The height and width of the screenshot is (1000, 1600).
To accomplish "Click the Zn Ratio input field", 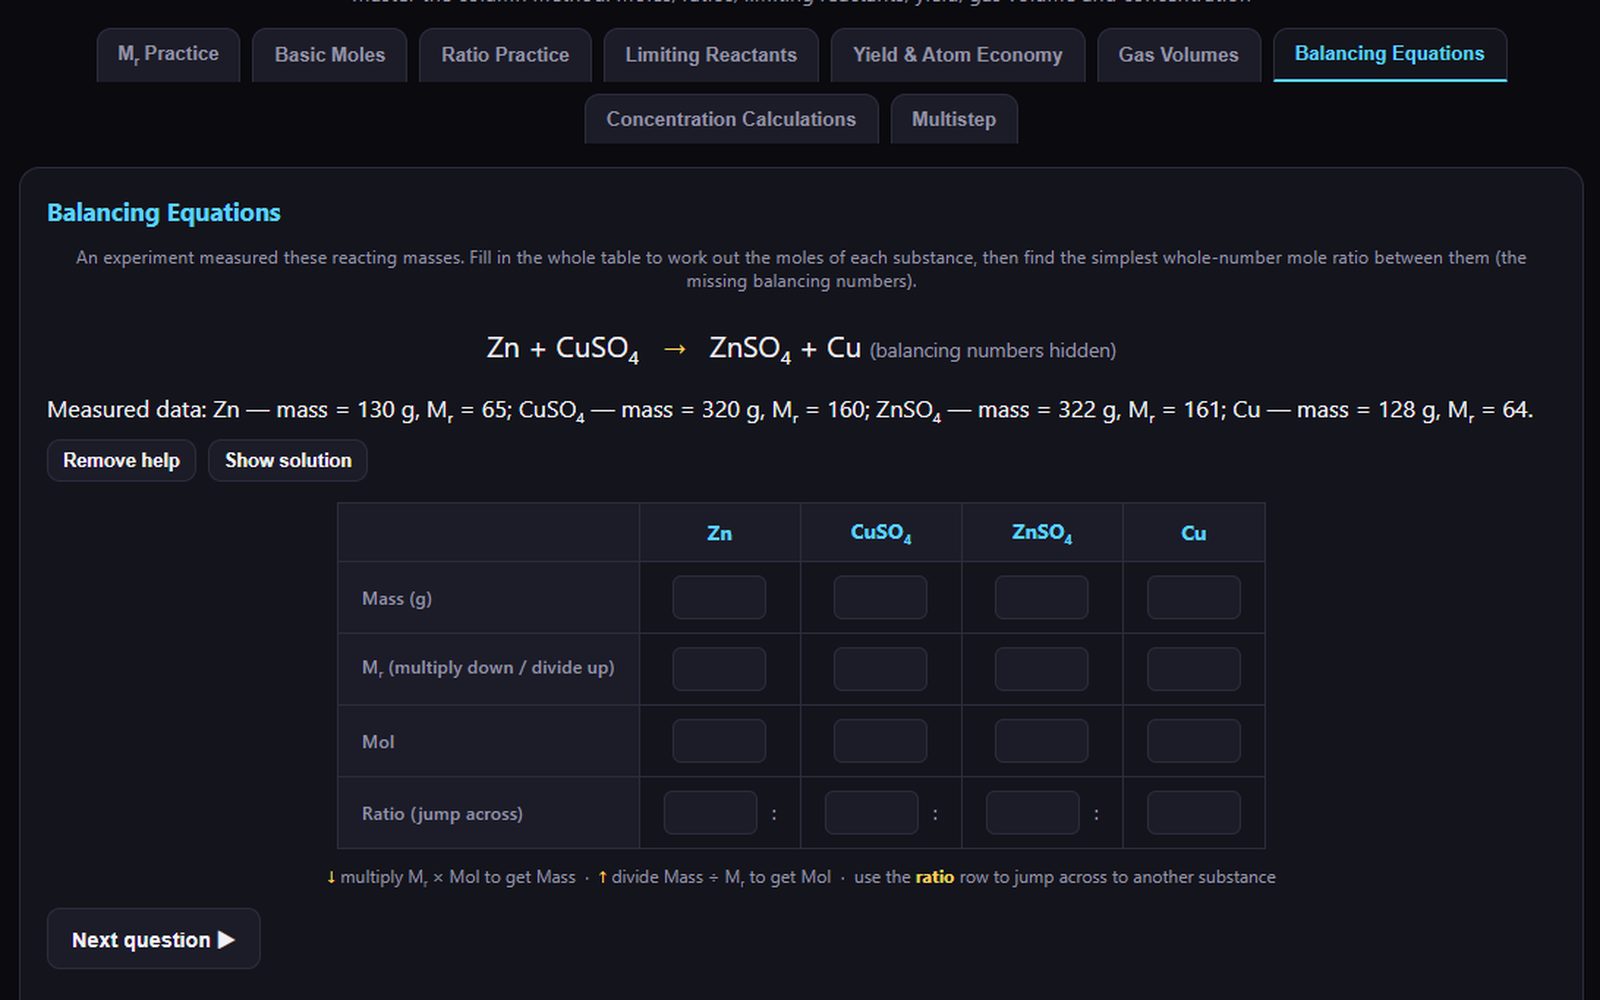I will tap(710, 813).
